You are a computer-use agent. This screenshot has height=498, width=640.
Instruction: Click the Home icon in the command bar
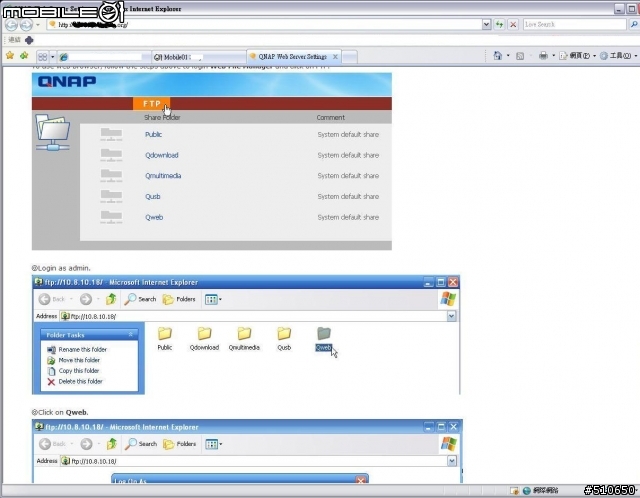pyautogui.click(x=498, y=56)
